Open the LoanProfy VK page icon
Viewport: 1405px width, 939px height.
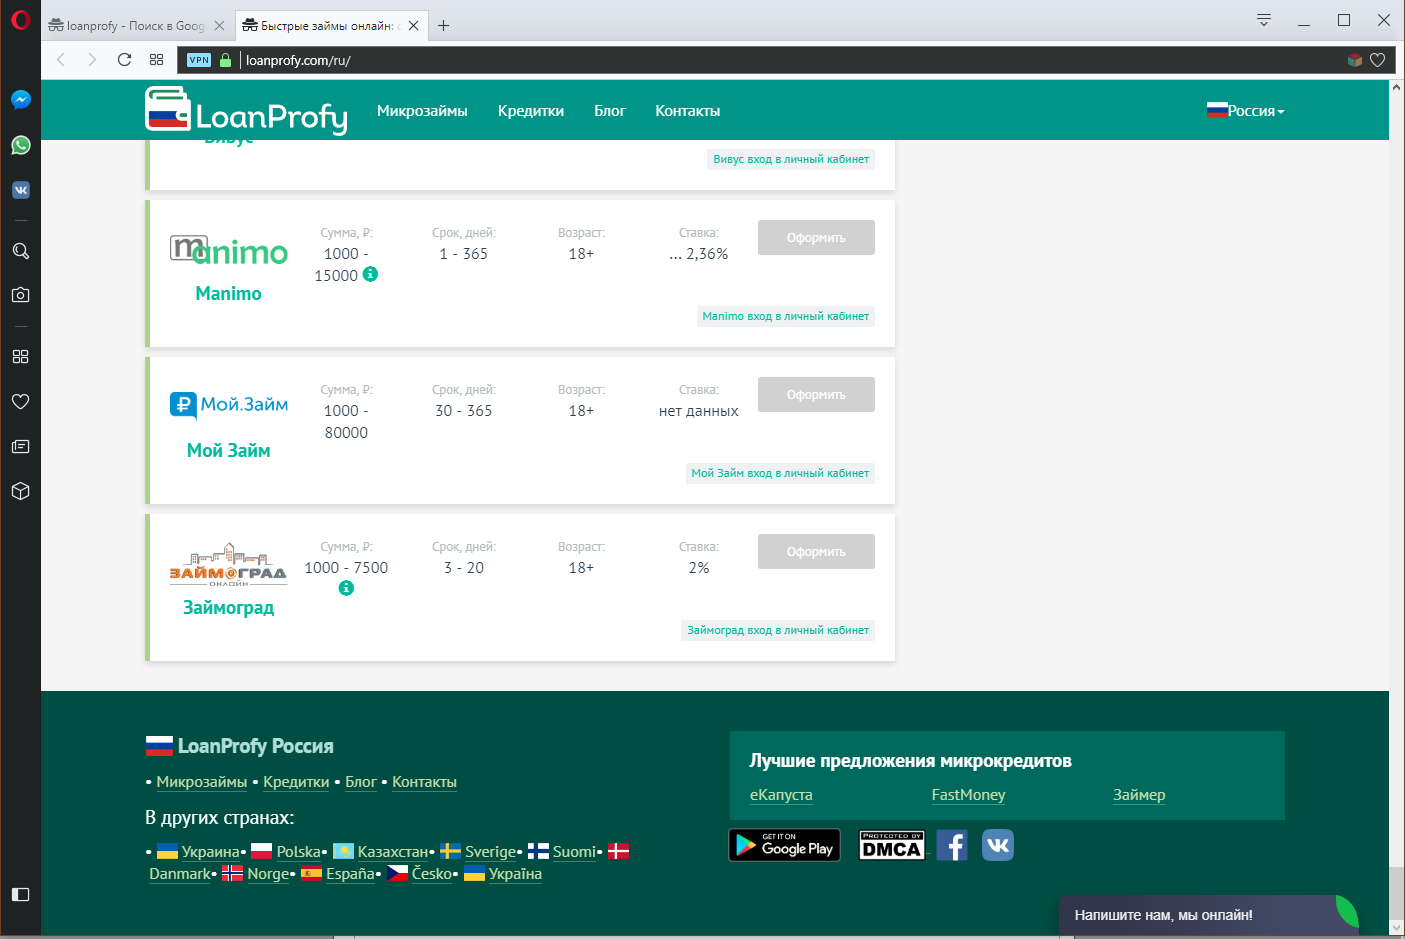998,845
